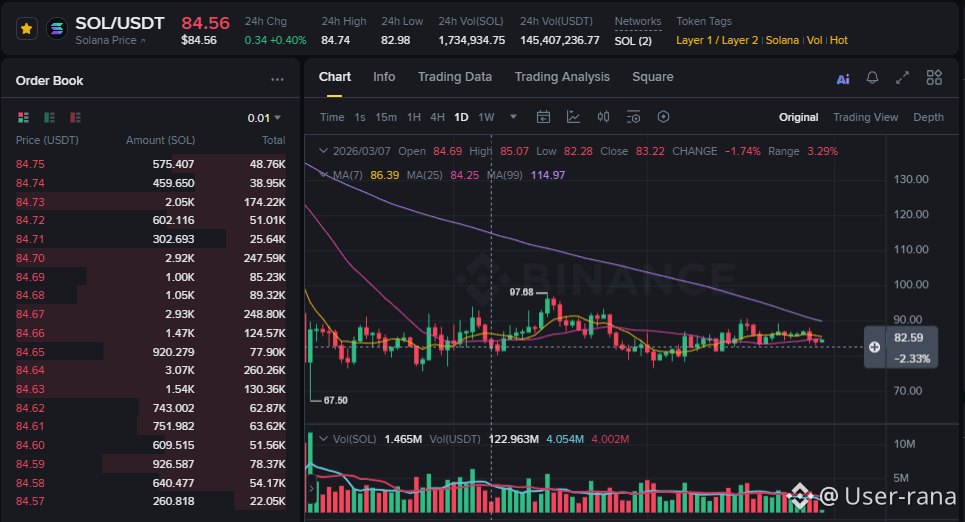The image size is (965, 522).
Task: Collapse the MA indicator legend
Action: coord(323,175)
